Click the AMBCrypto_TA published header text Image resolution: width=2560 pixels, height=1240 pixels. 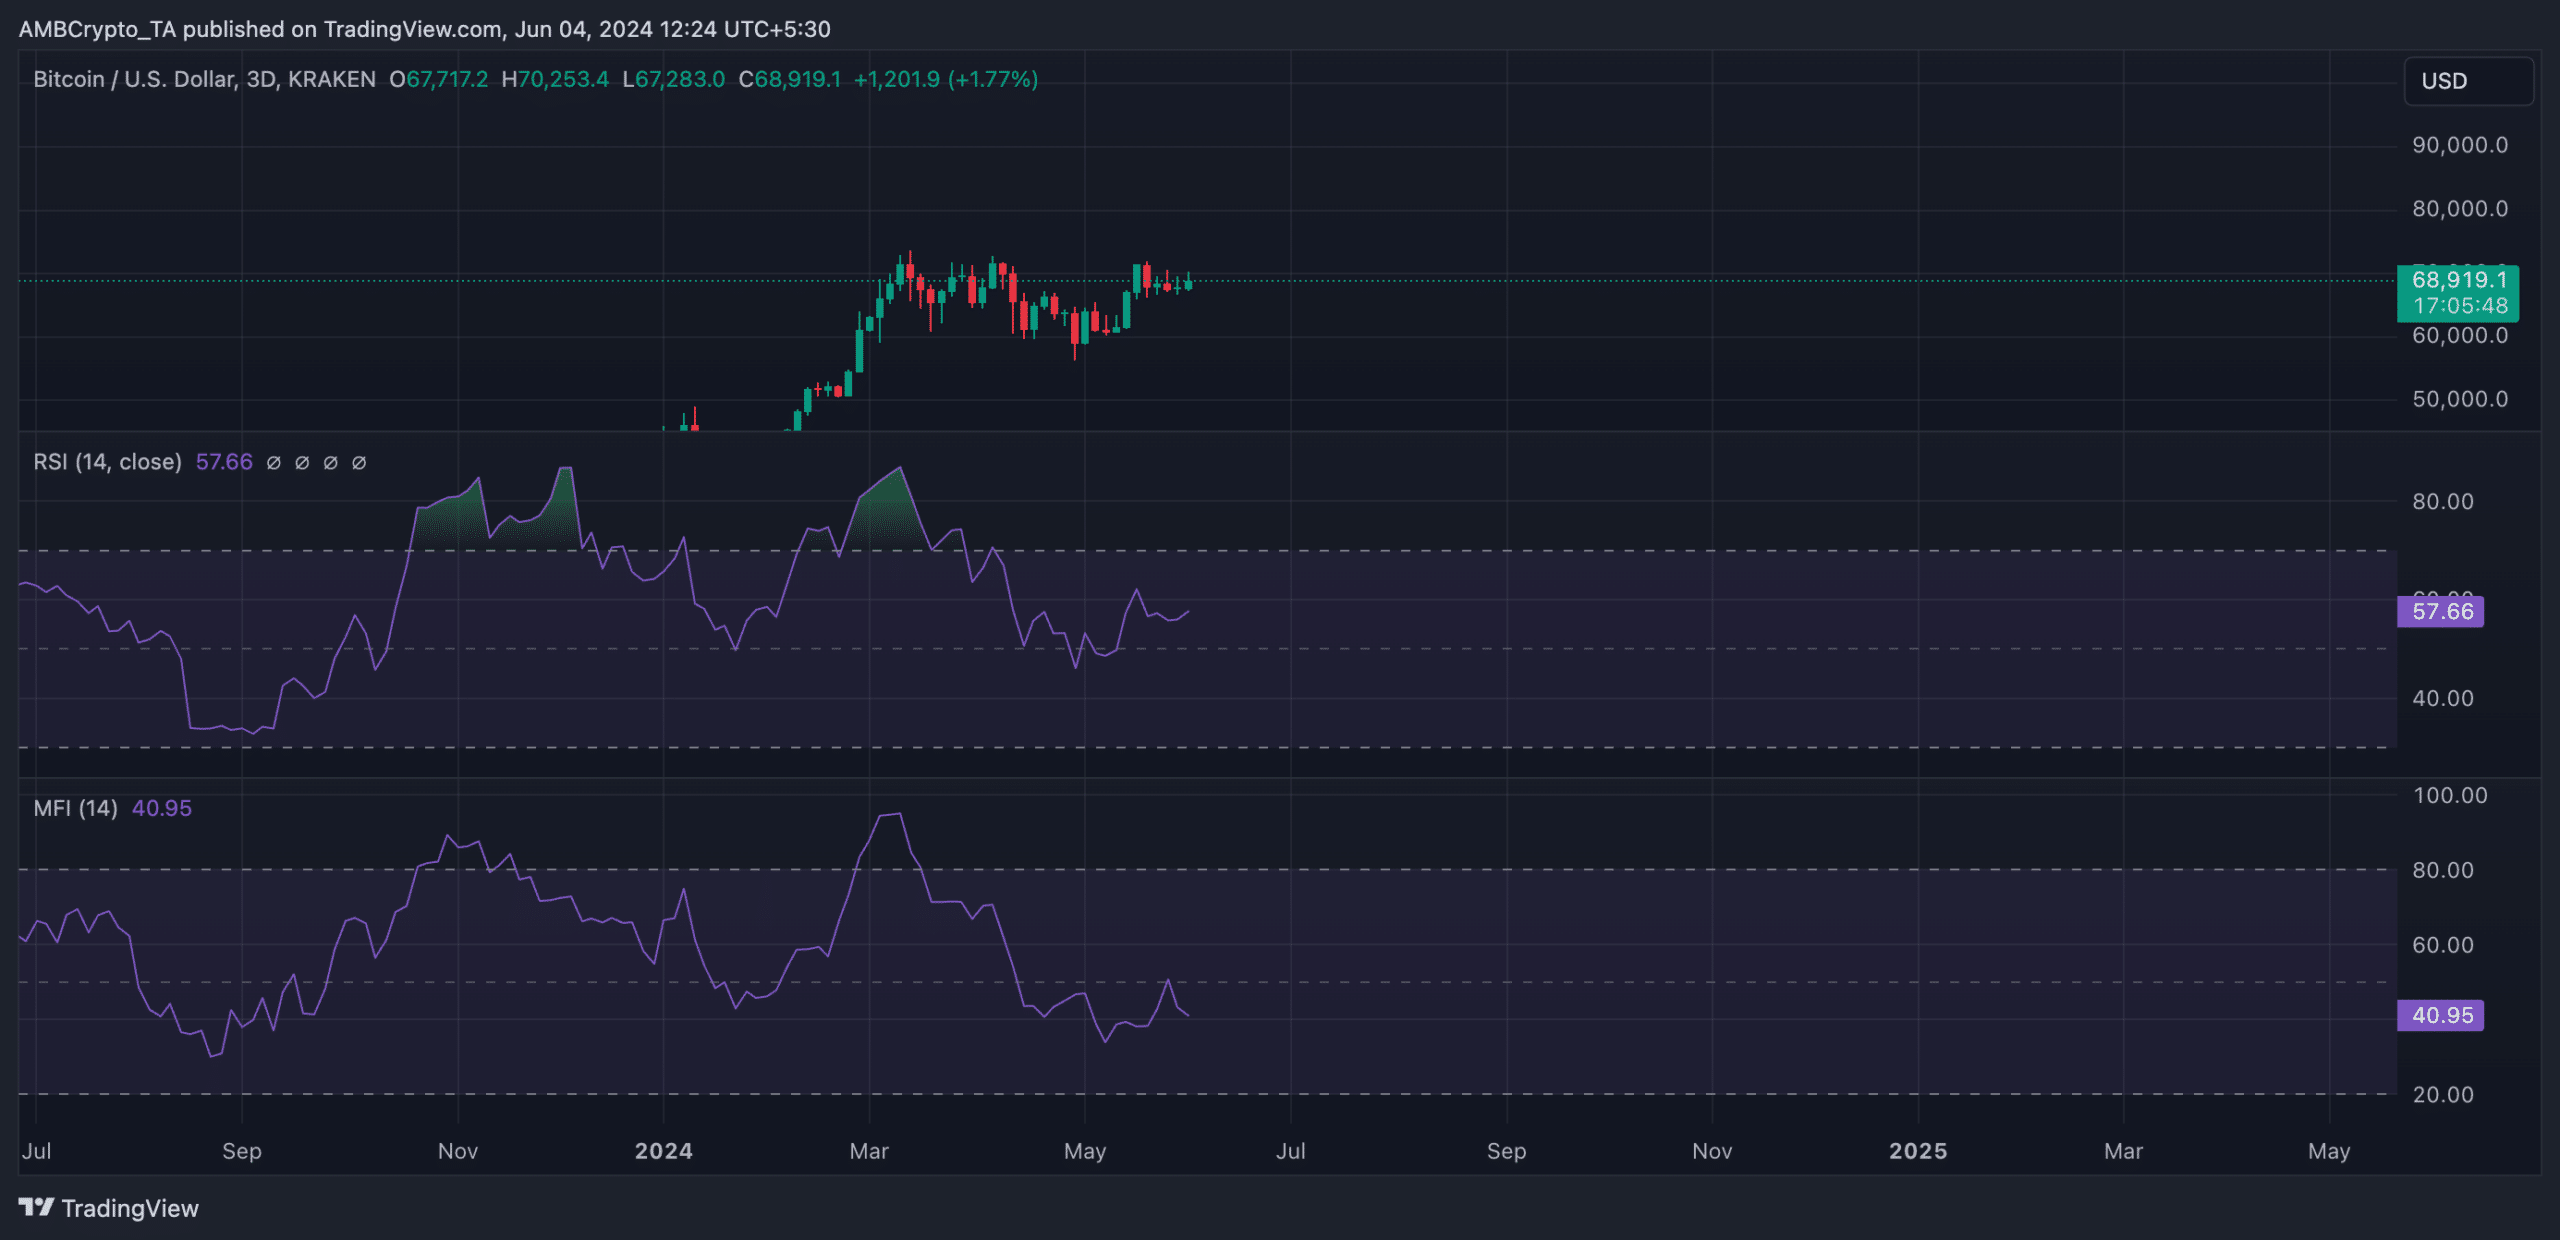point(424,29)
